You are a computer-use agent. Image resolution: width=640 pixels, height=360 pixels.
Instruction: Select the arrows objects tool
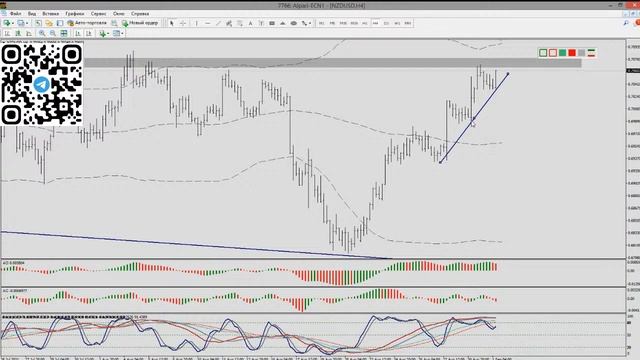(x=304, y=23)
